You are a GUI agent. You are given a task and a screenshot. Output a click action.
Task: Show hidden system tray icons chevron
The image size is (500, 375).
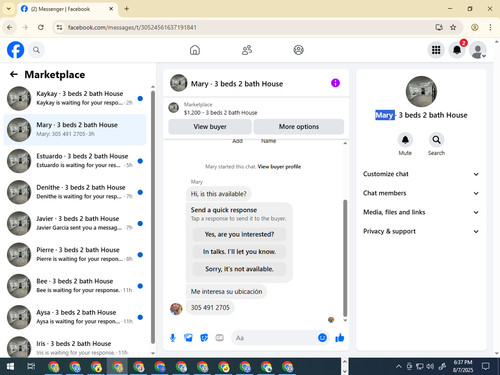pos(398,367)
